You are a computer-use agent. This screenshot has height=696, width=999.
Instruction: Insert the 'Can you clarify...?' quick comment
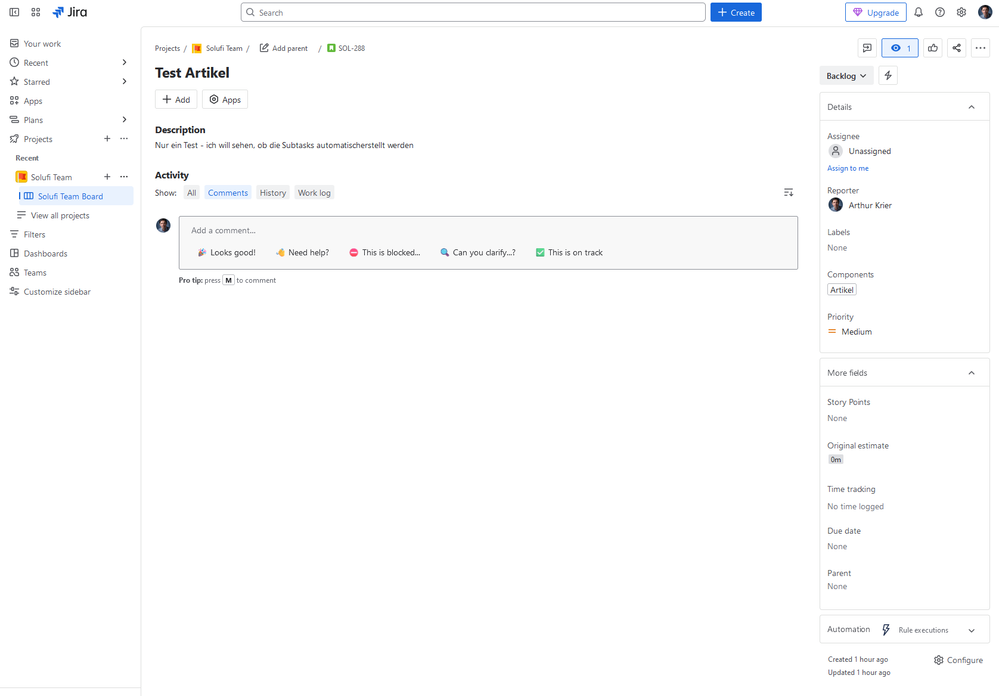pyautogui.click(x=478, y=252)
